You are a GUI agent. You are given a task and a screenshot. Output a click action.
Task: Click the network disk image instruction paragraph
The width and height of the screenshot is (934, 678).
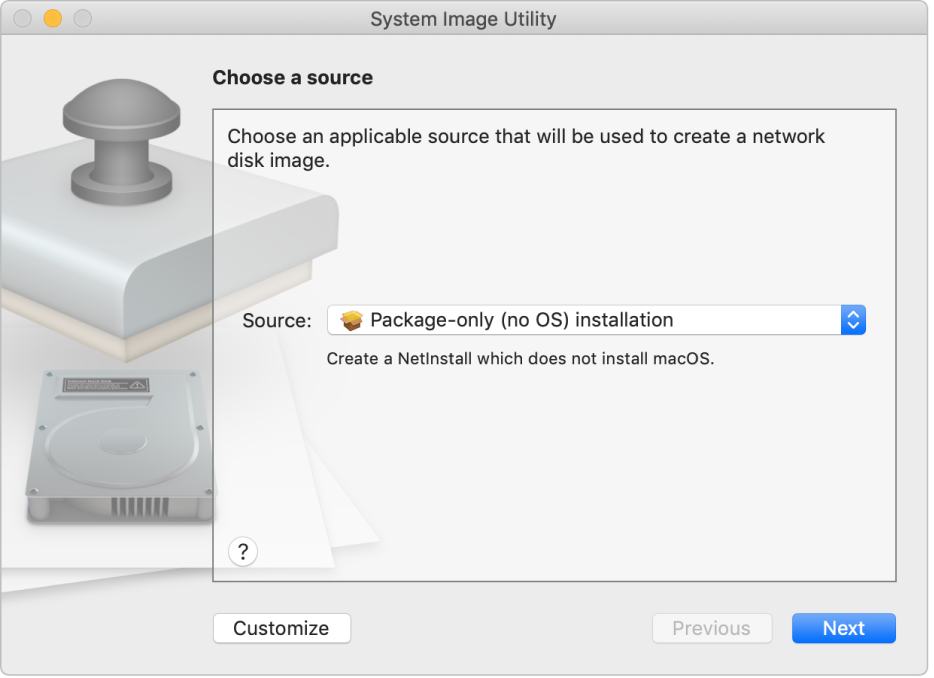point(526,147)
